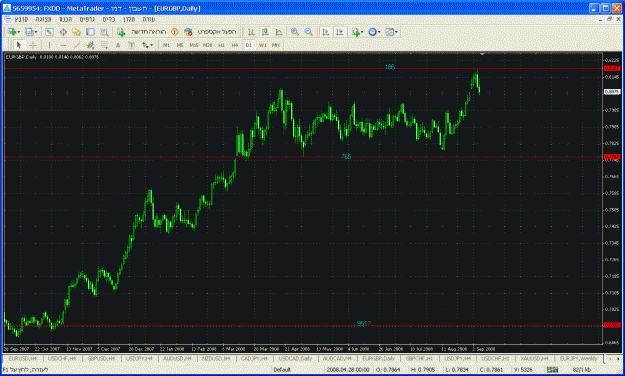Viewport: 625px width, 376px height.
Task: Open the Window menu (חלון)
Action: pyautogui.click(x=129, y=19)
